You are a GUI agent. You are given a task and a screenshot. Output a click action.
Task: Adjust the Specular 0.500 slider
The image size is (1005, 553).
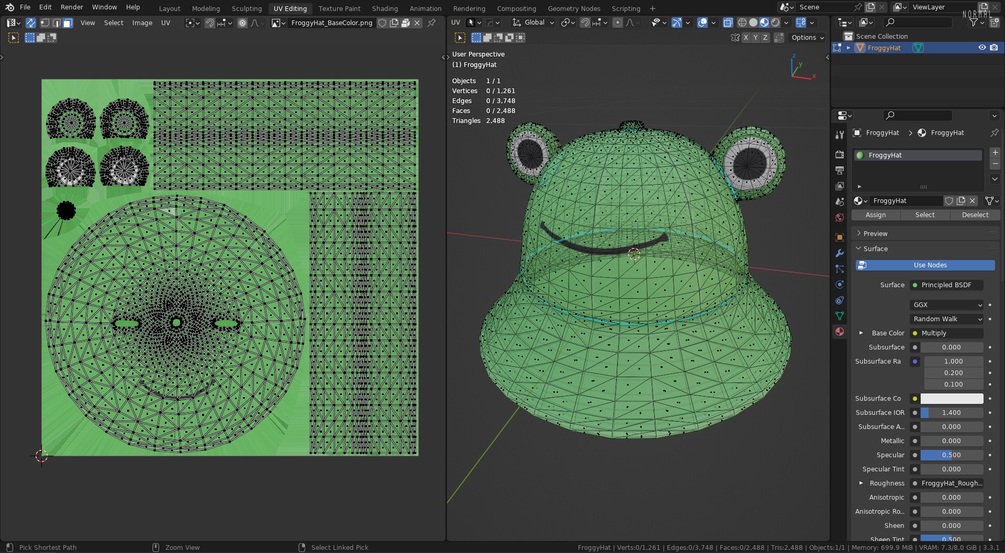tap(952, 455)
